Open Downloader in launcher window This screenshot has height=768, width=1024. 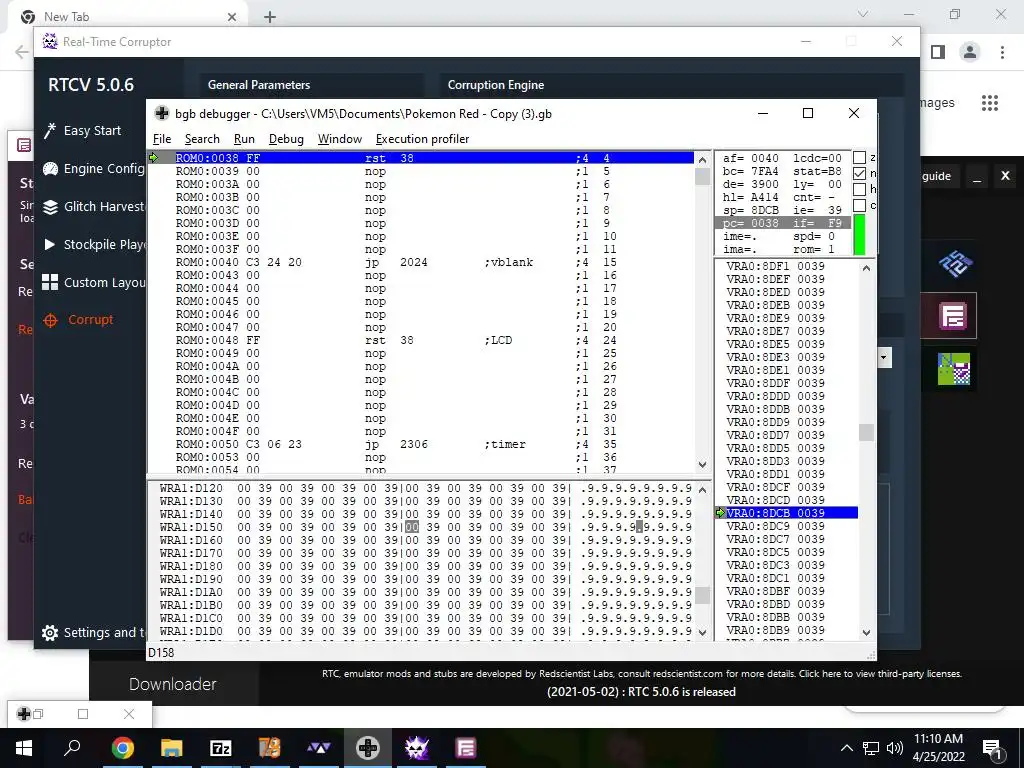tap(172, 684)
